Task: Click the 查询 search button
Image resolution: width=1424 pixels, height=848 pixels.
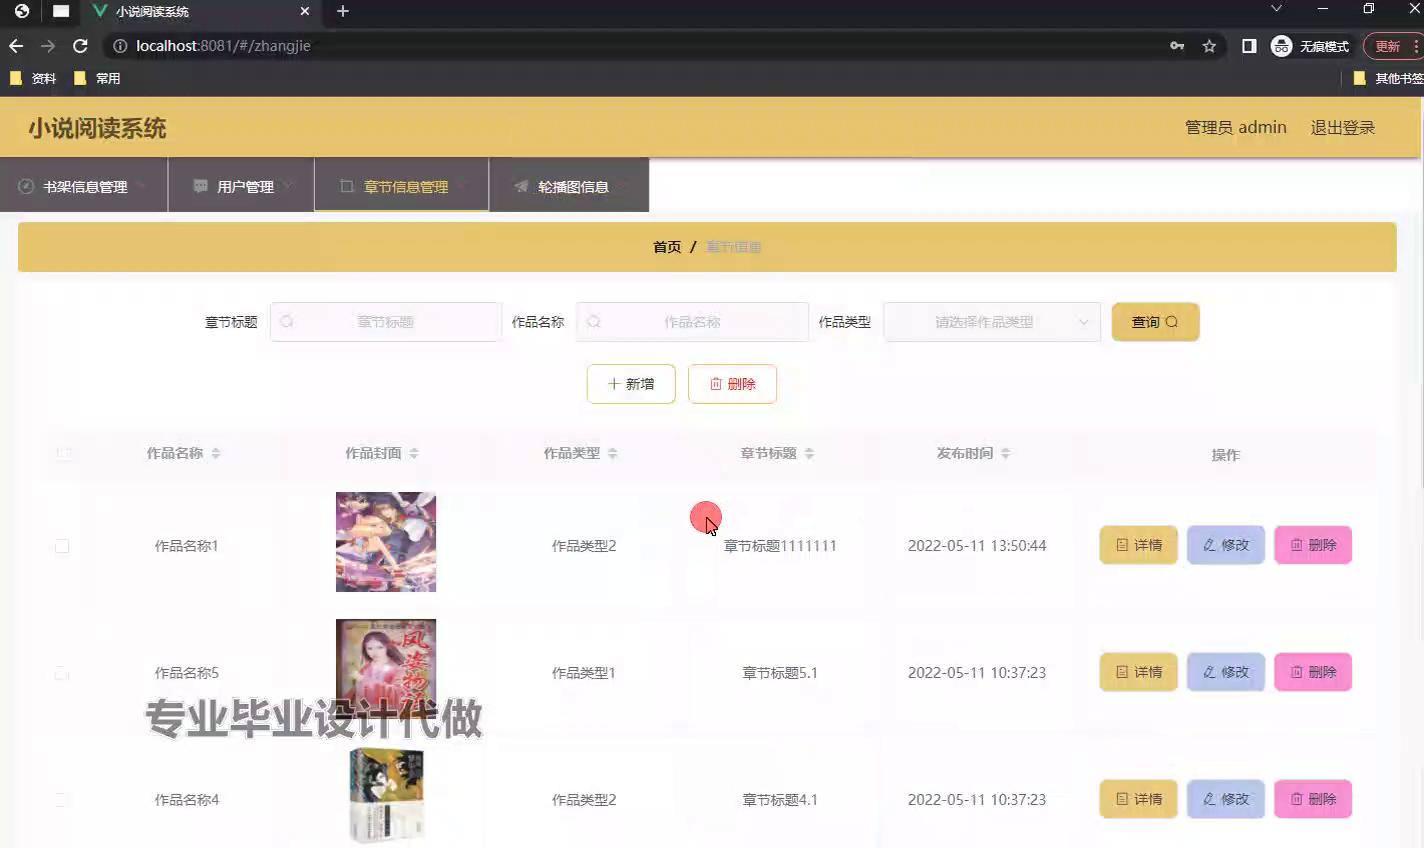Action: pyautogui.click(x=1155, y=322)
